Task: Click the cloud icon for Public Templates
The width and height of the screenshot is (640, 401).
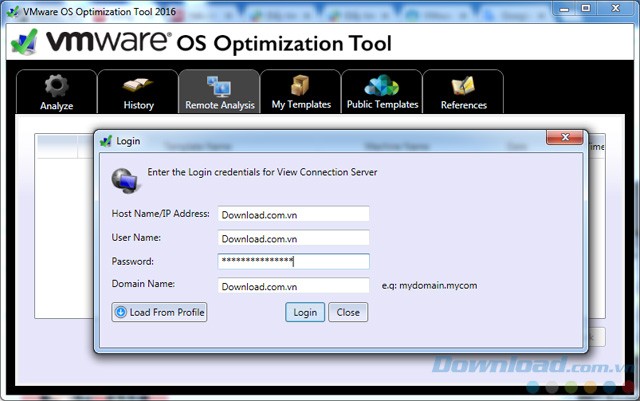Action: coord(381,85)
